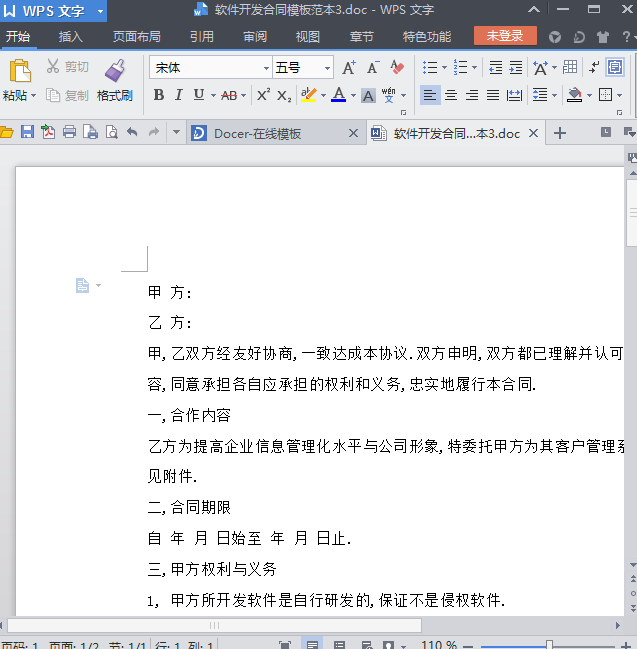Toggle italic formatting
The image size is (637, 649).
click(x=179, y=95)
